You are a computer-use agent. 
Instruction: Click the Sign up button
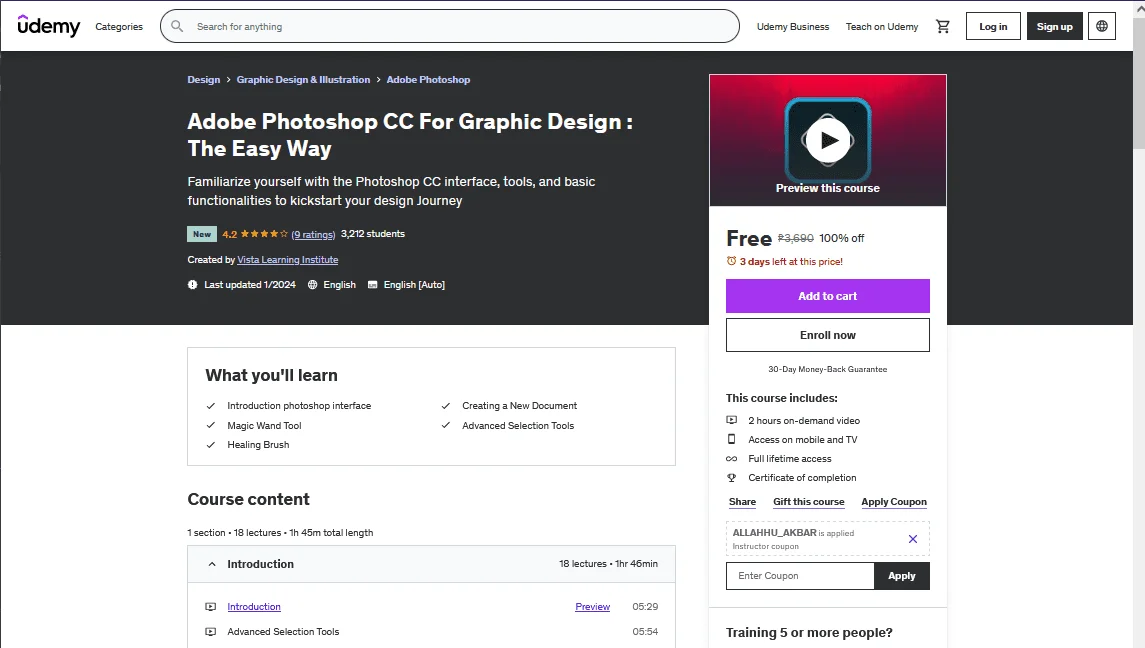coord(1054,26)
